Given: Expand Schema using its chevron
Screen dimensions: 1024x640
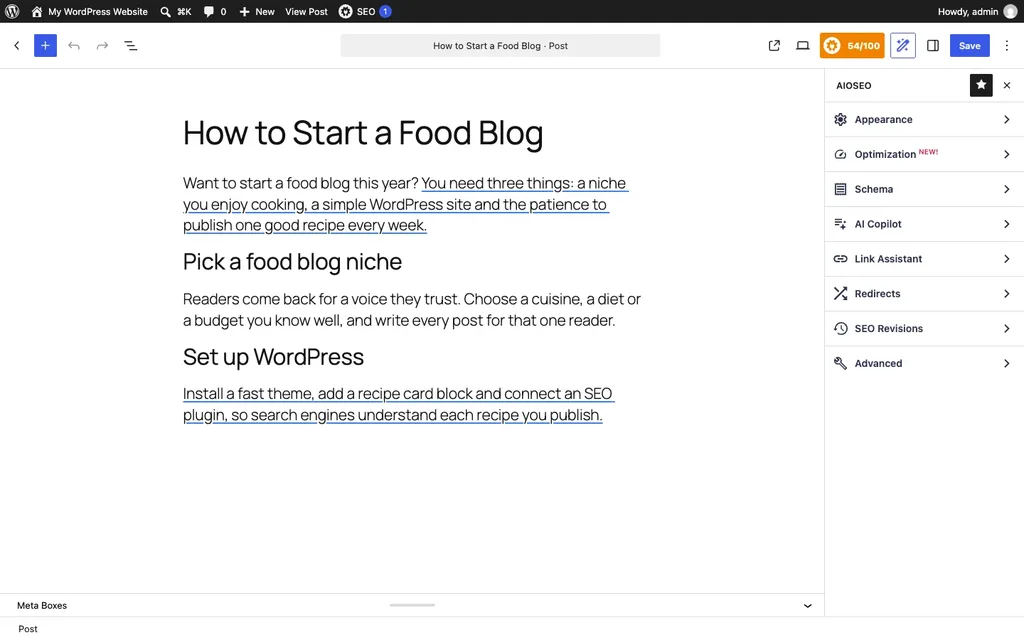Looking at the screenshot, I should pyautogui.click(x=1006, y=189).
